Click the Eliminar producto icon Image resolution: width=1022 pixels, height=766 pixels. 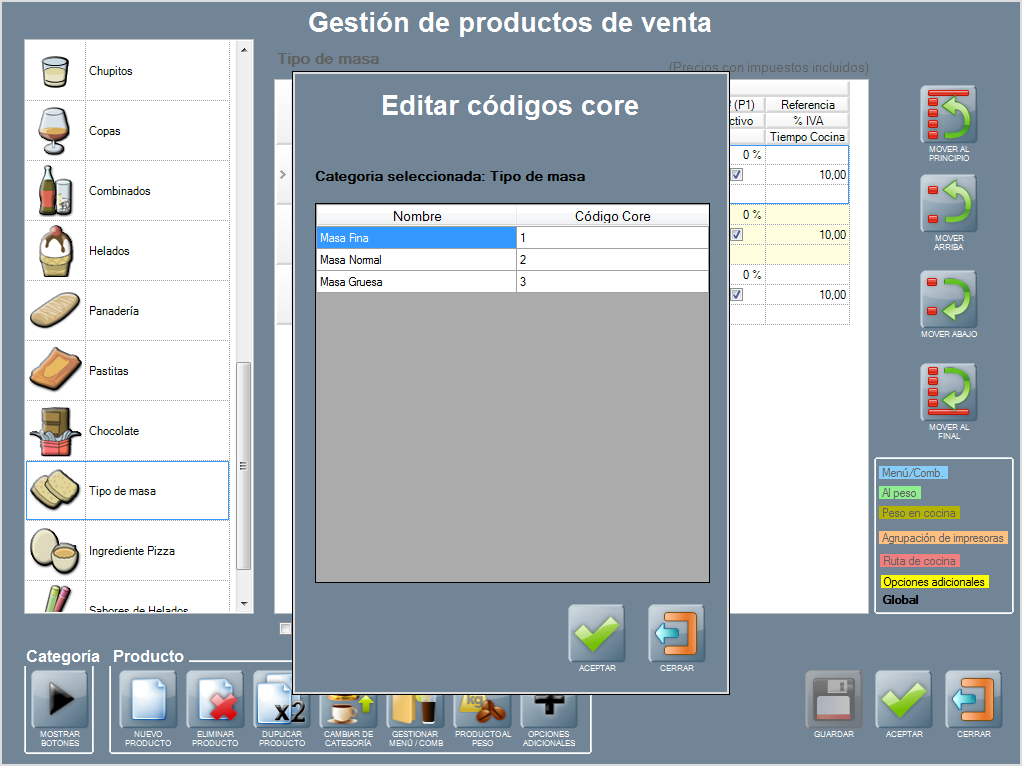[x=215, y=699]
